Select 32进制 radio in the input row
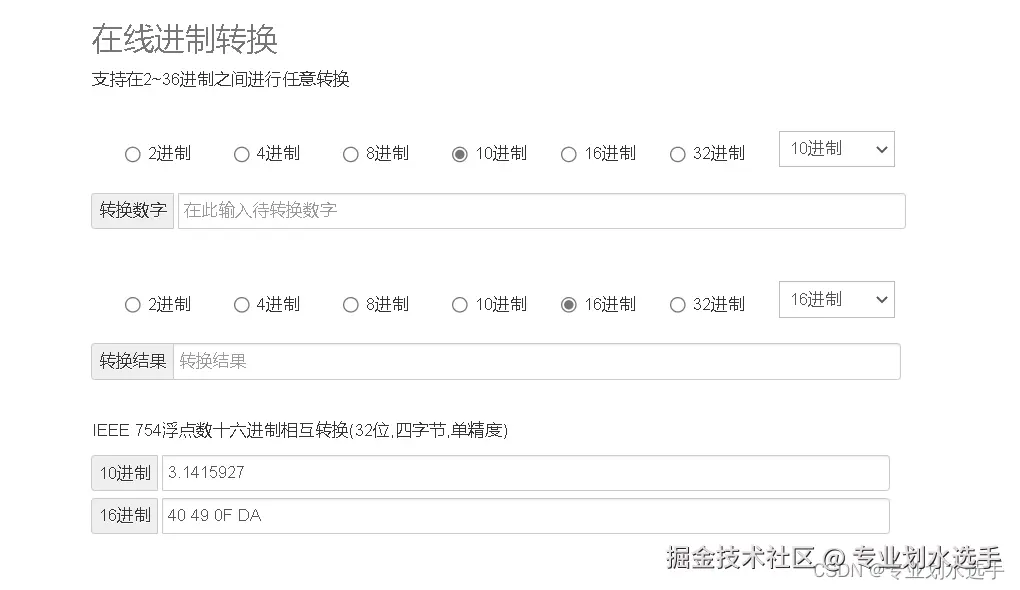 [678, 154]
